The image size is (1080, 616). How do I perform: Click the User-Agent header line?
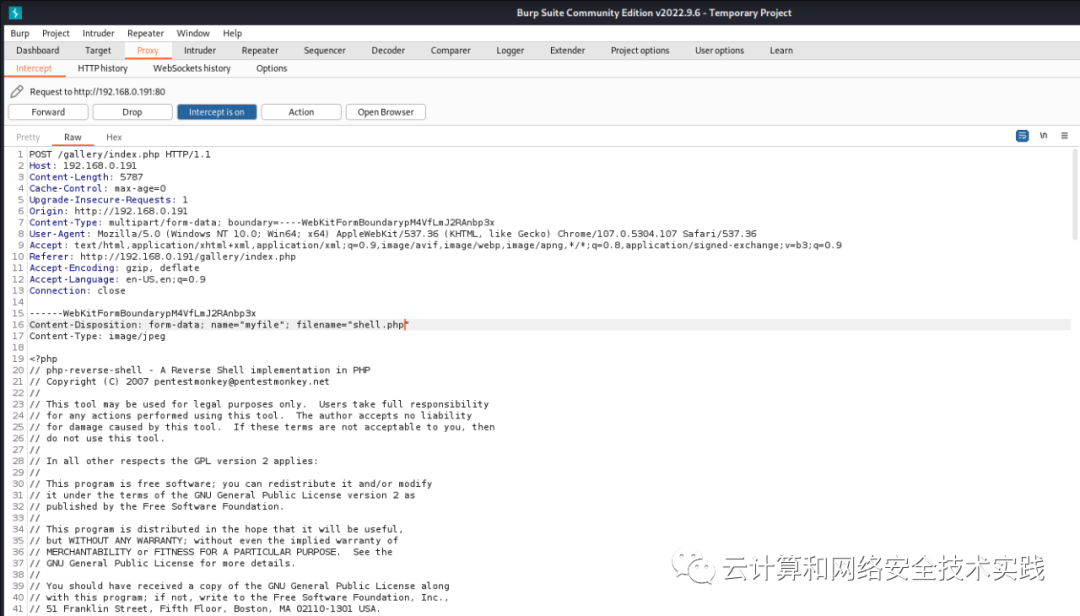393,234
